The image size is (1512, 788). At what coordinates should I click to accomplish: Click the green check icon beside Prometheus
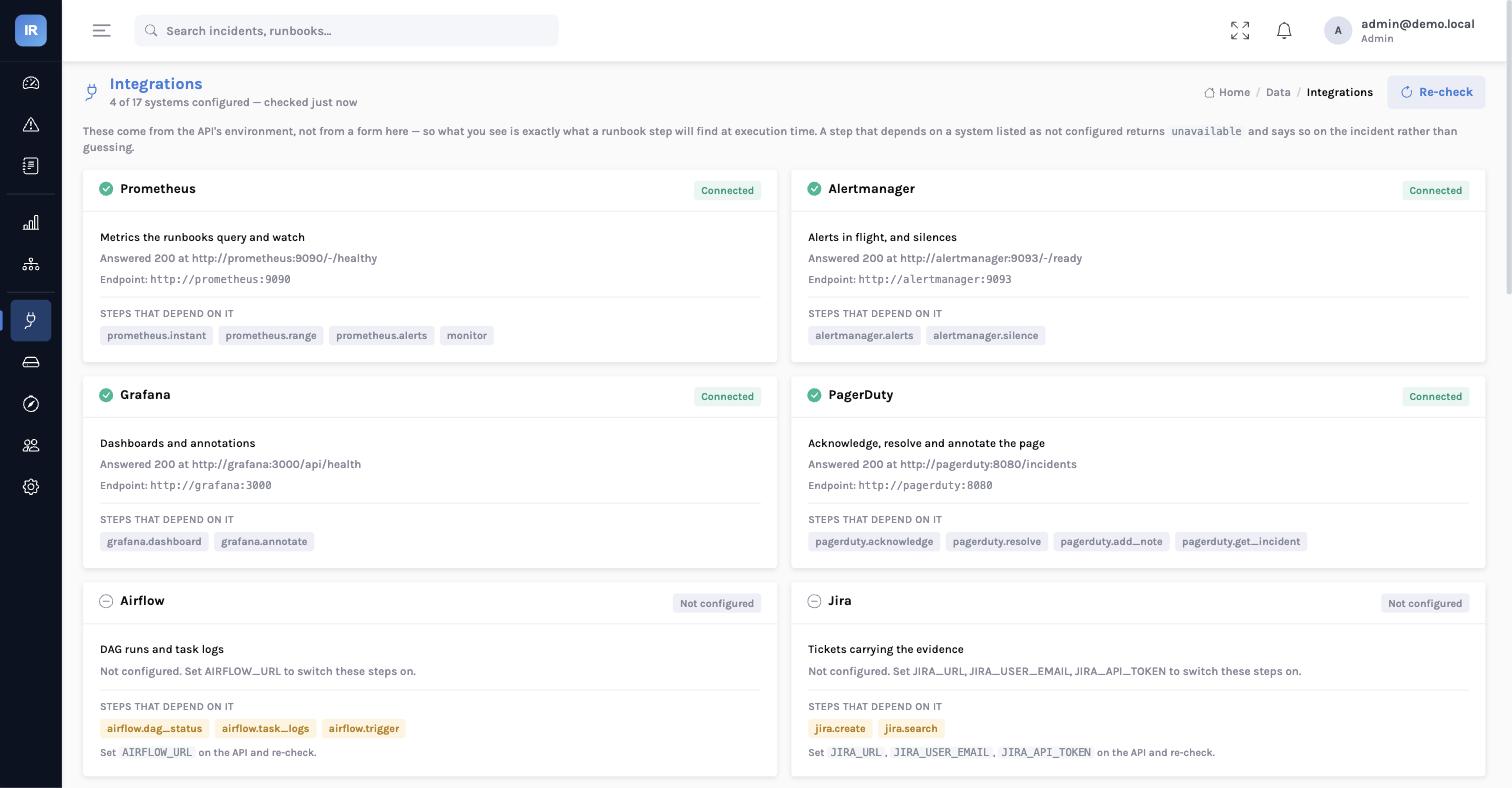coord(106,189)
